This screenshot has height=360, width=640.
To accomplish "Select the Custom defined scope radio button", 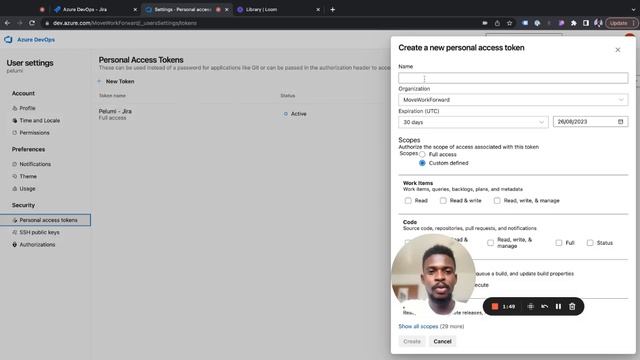I will pos(422,163).
